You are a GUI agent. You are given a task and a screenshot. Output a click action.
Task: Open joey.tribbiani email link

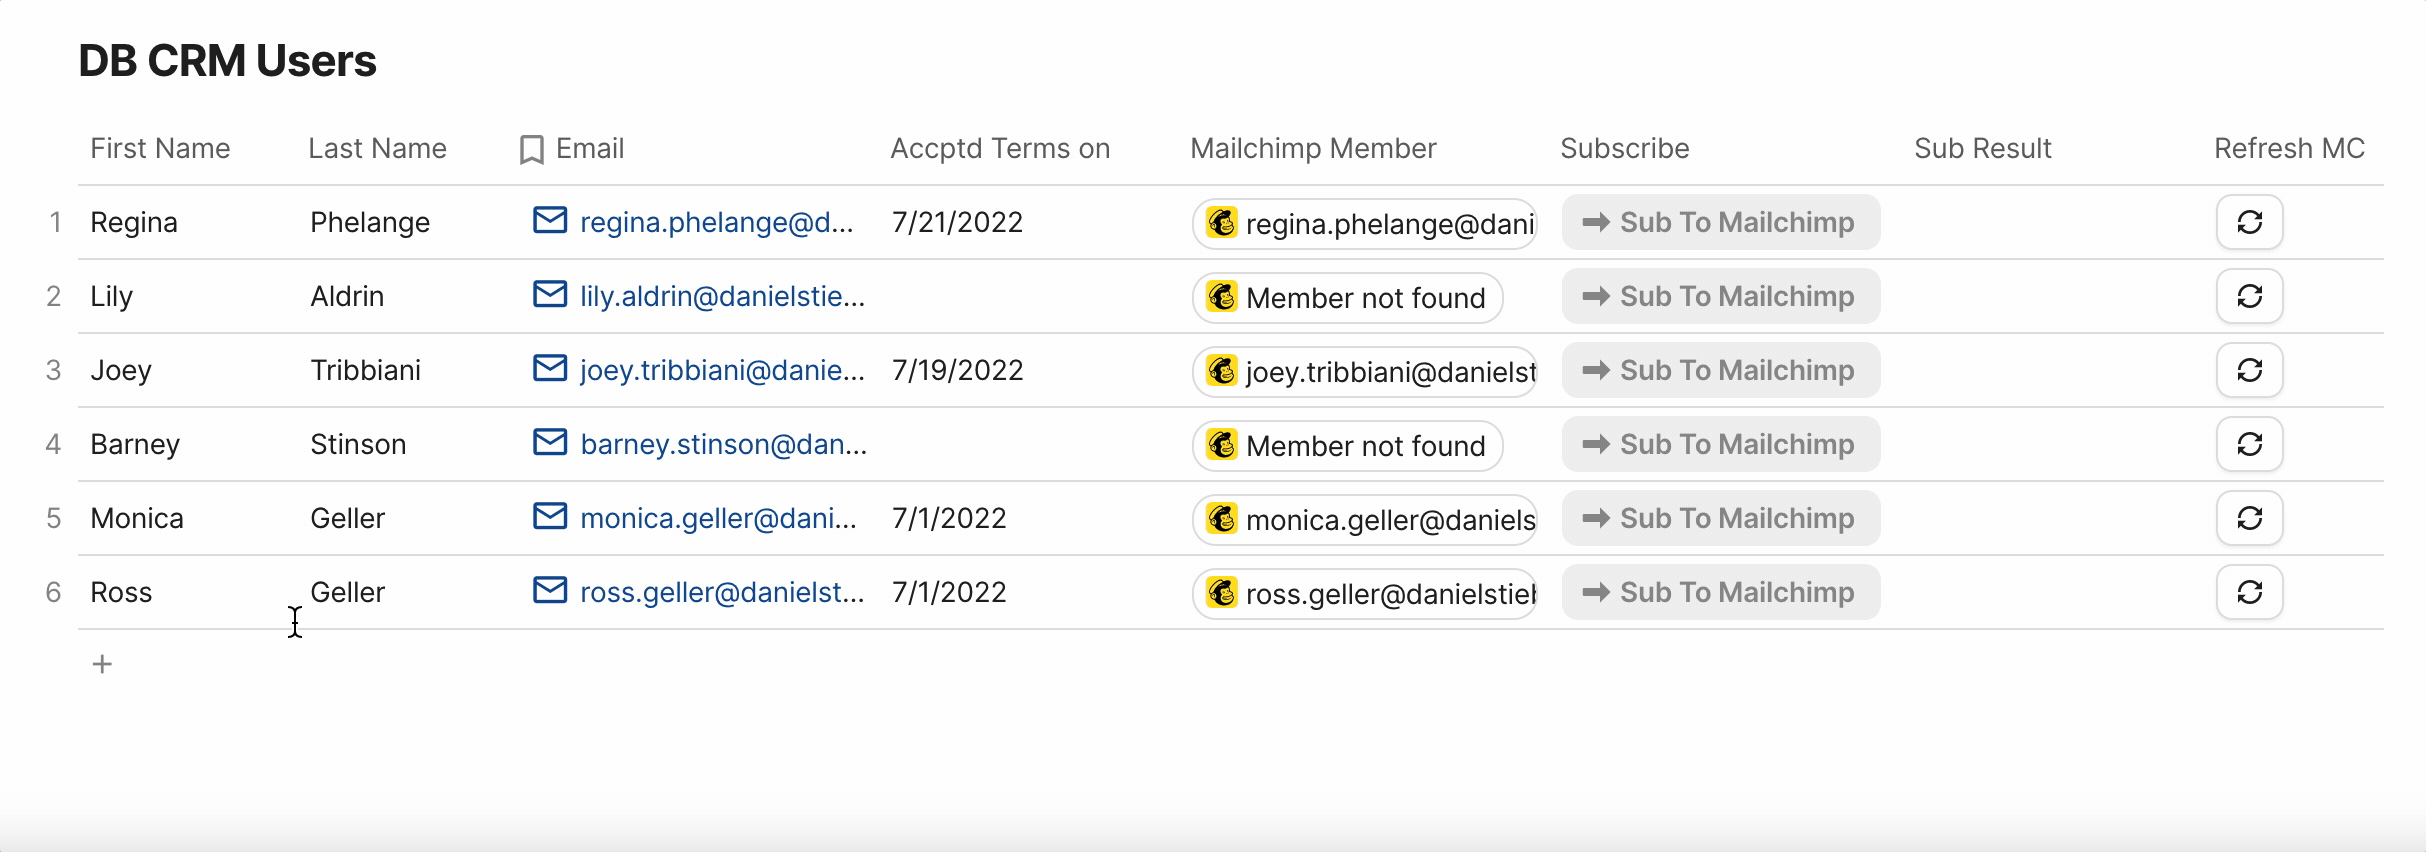coord(721,370)
